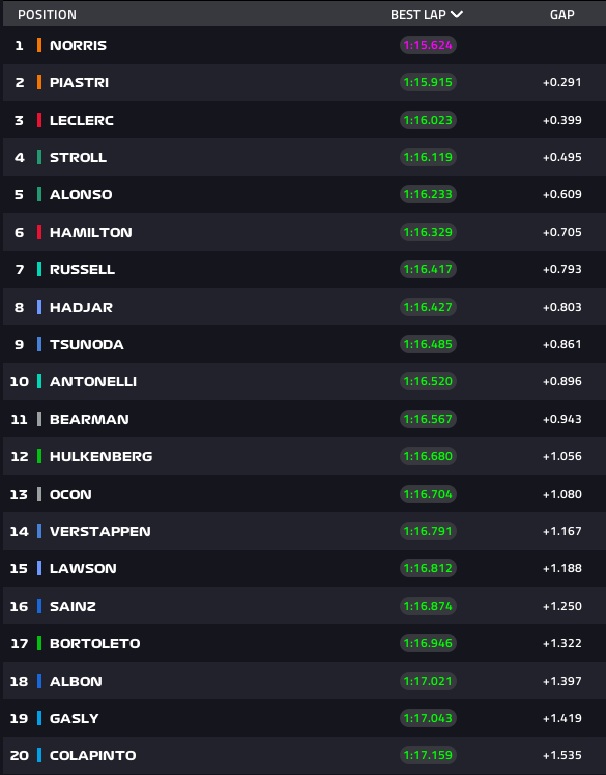Select Norris's purple 1:15.624 lap time

click(x=428, y=45)
